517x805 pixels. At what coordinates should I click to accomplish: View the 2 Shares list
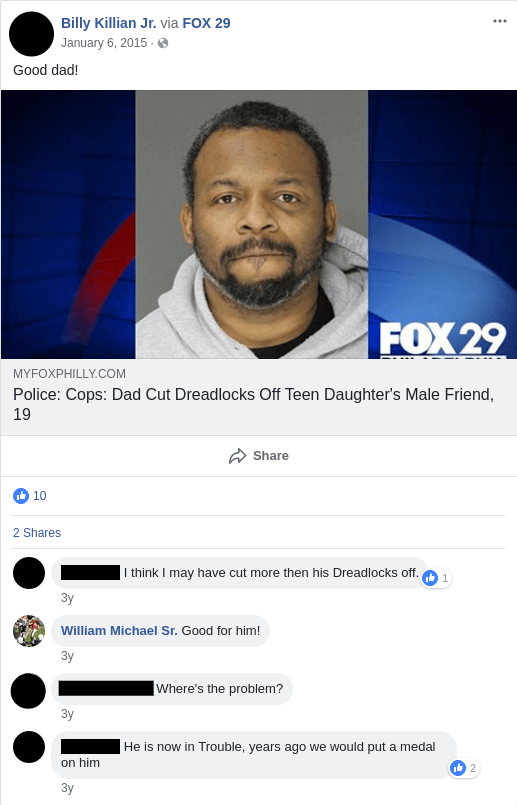coord(37,533)
